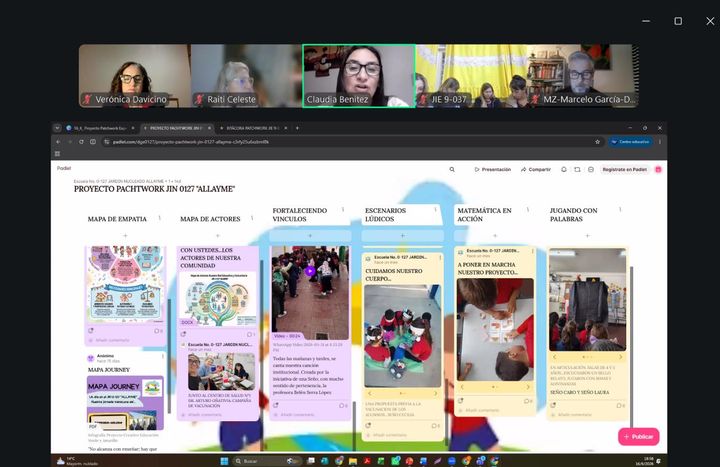Open MATEMÁTICA EN ACCIÓN column options menu

click(528, 210)
